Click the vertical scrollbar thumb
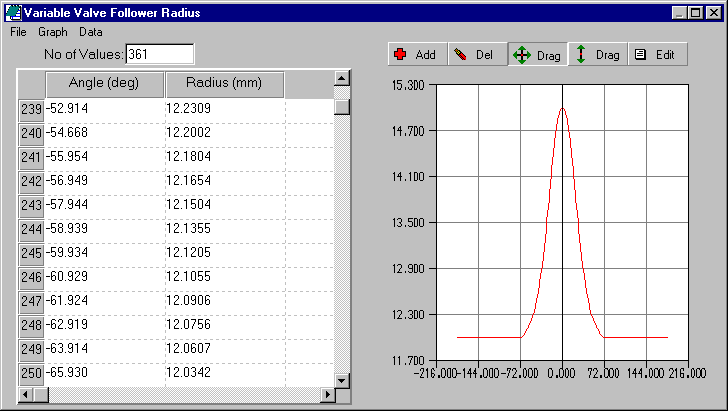Screen dimensions: 728x411 click(x=342, y=107)
